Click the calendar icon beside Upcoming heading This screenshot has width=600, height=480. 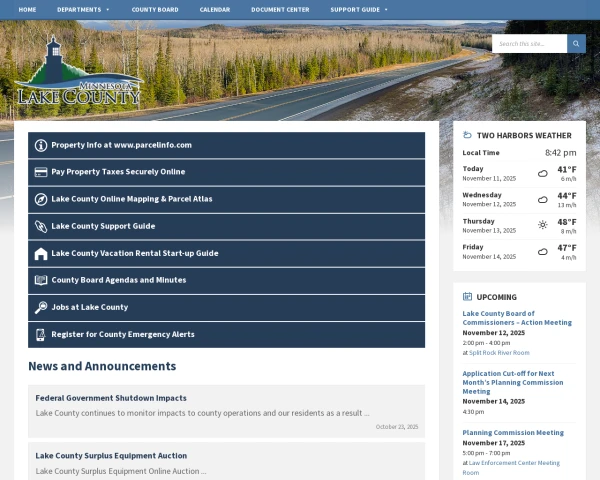coord(467,296)
